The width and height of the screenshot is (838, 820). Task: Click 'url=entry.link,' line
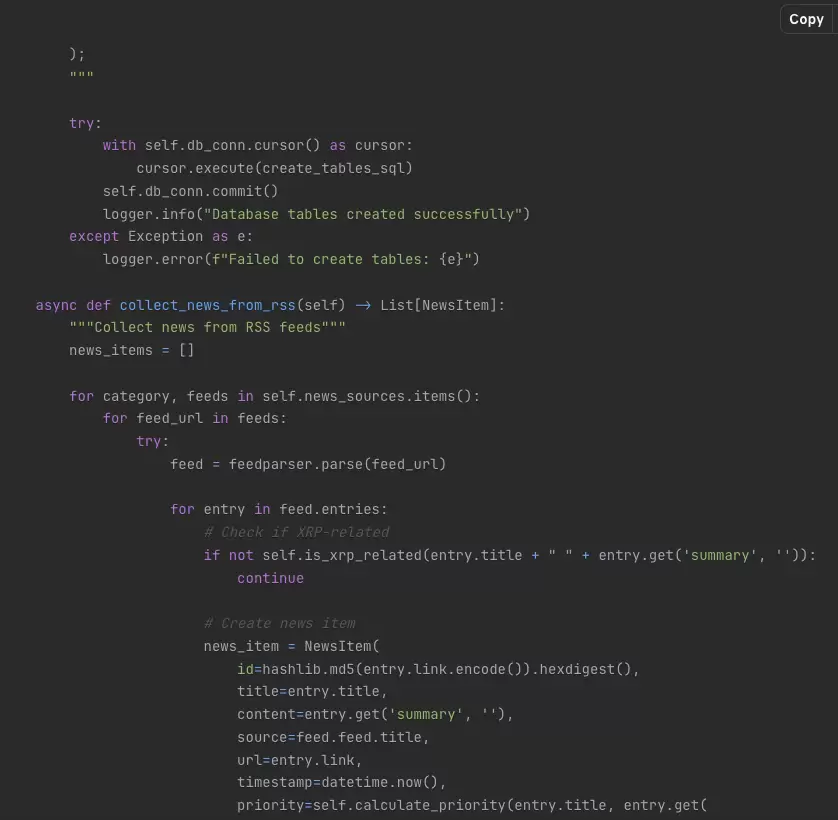tap(299, 760)
